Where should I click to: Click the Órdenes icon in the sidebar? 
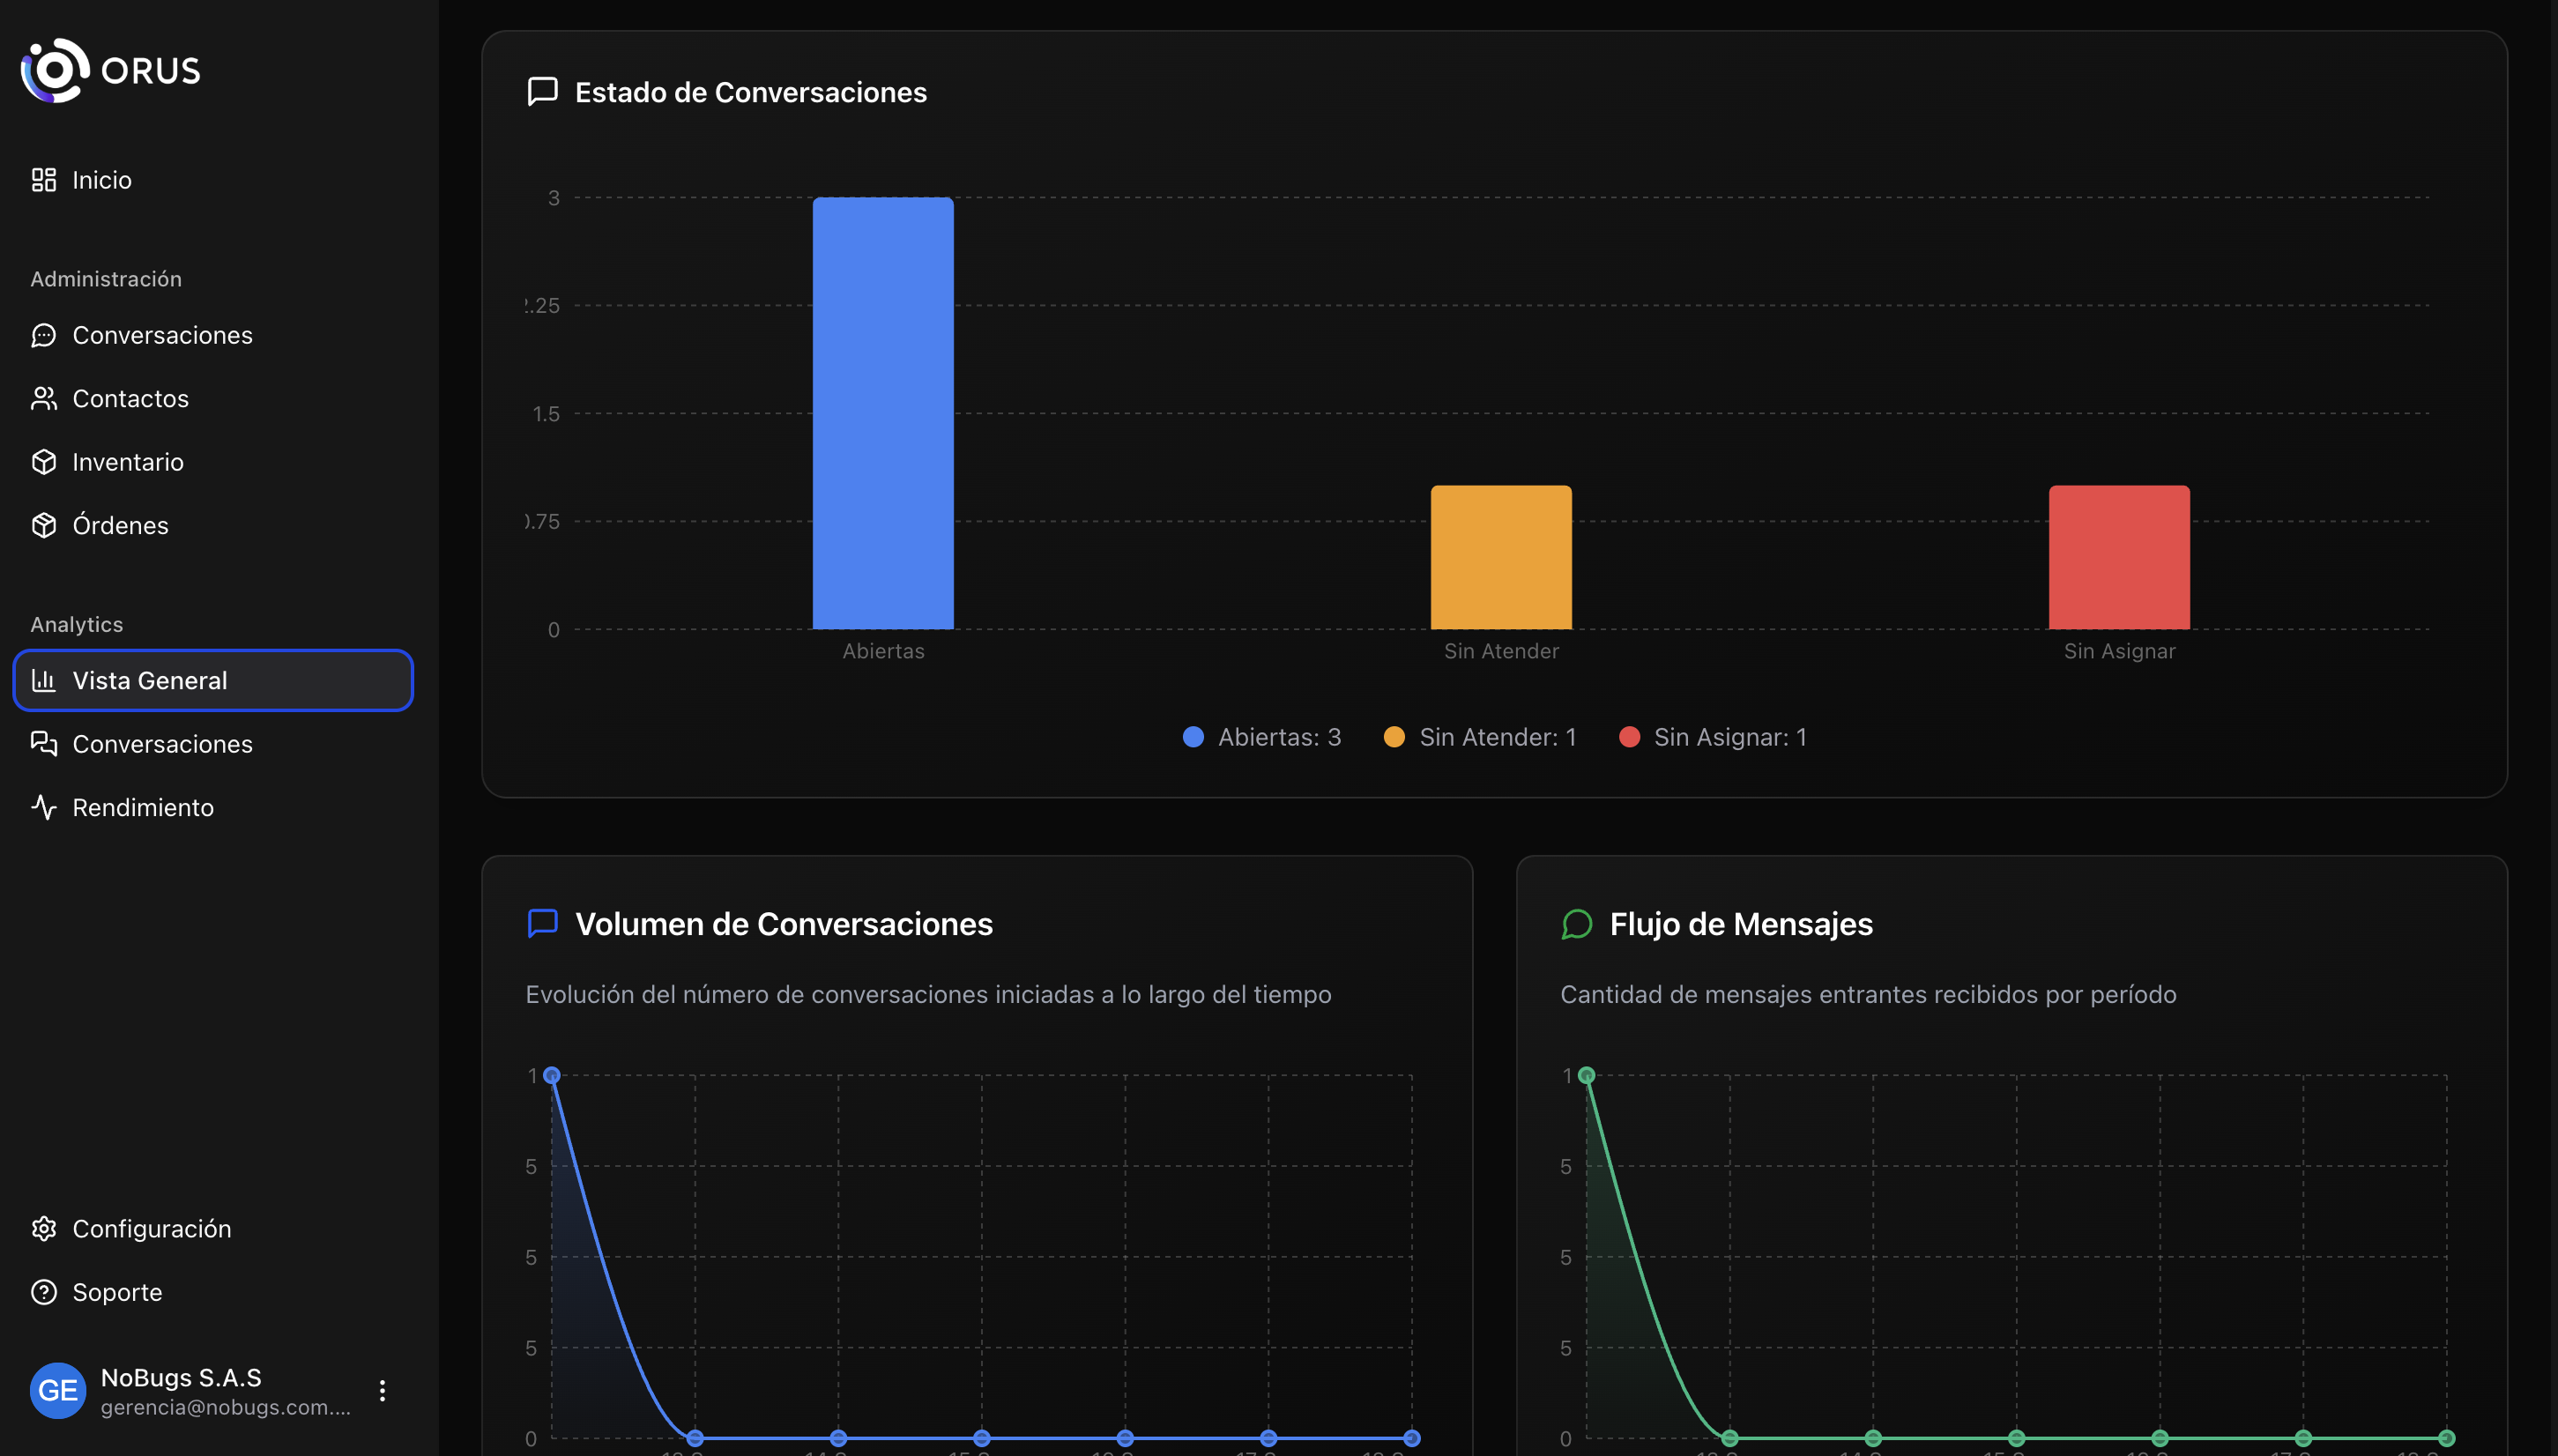coord(44,524)
